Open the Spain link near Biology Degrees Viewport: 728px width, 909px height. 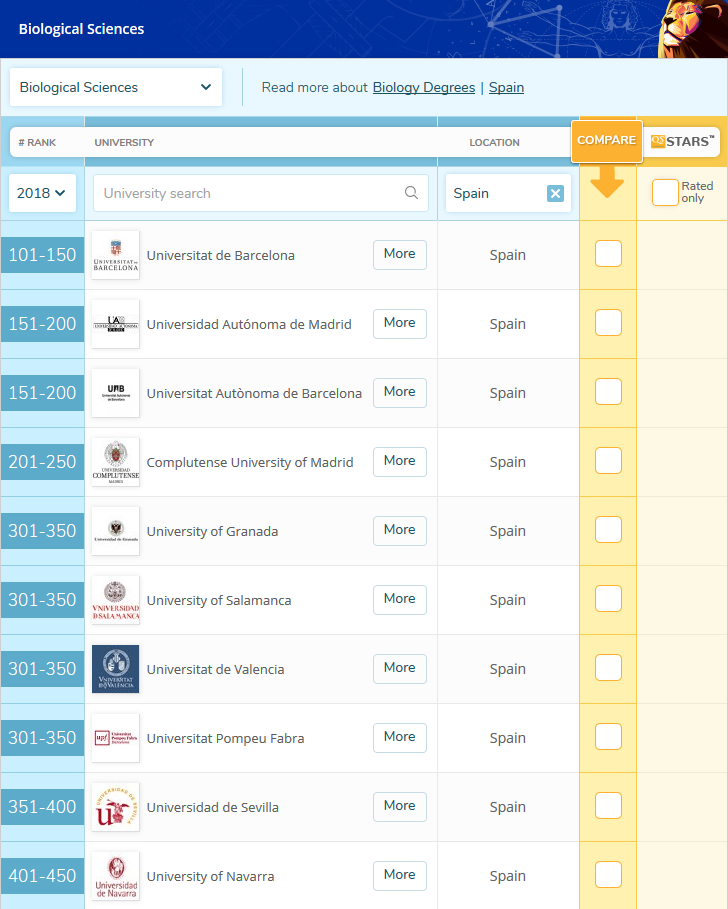click(x=506, y=88)
